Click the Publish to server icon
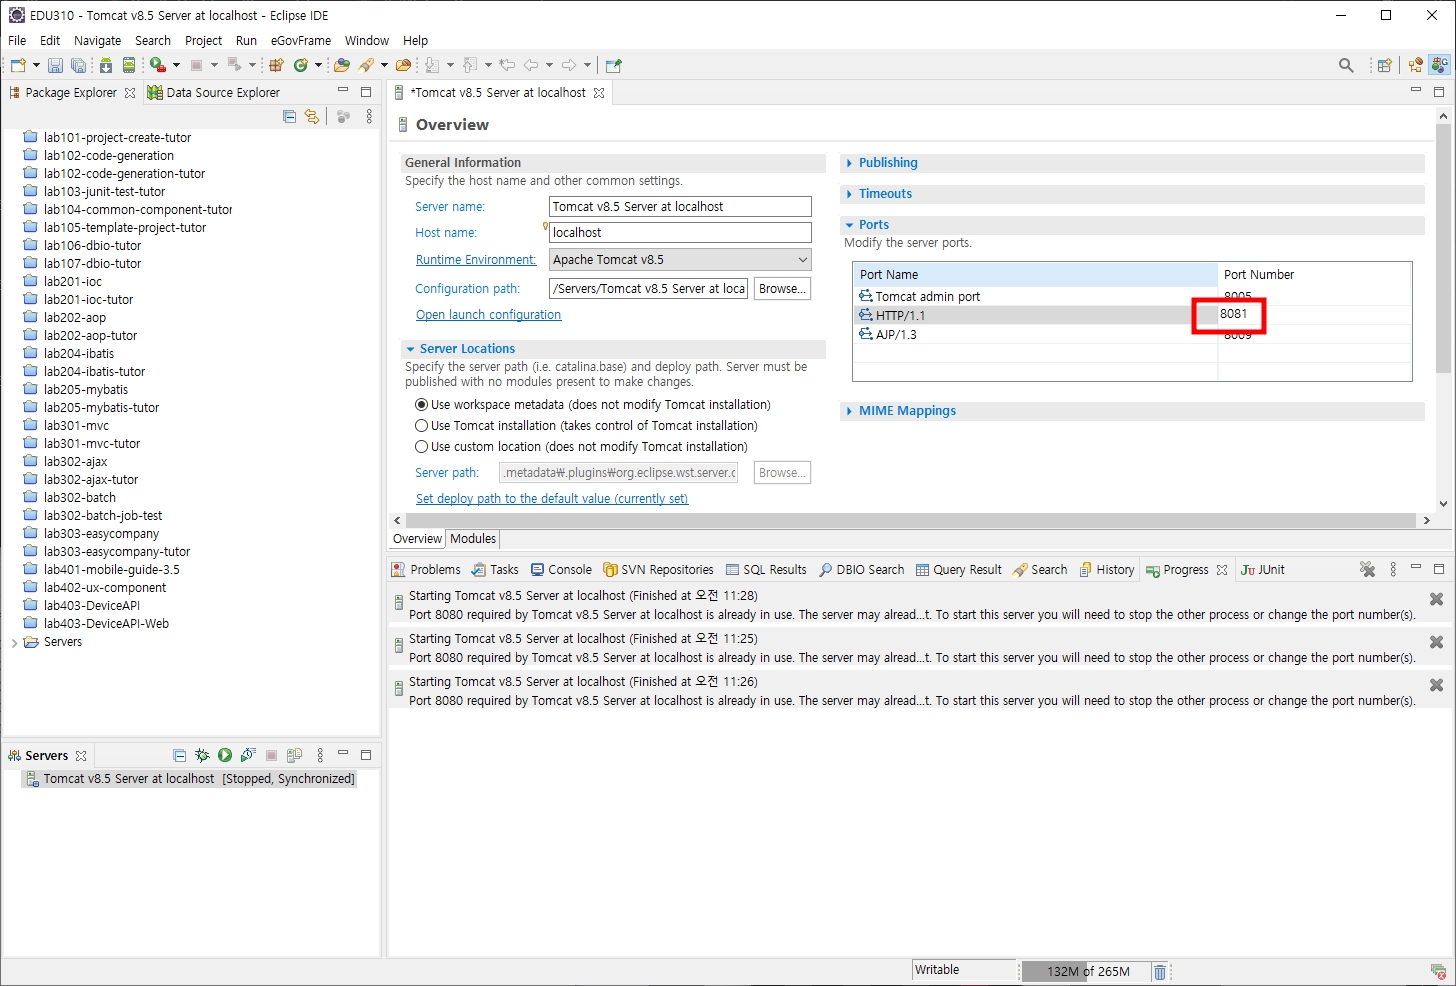The image size is (1456, 986). (294, 755)
